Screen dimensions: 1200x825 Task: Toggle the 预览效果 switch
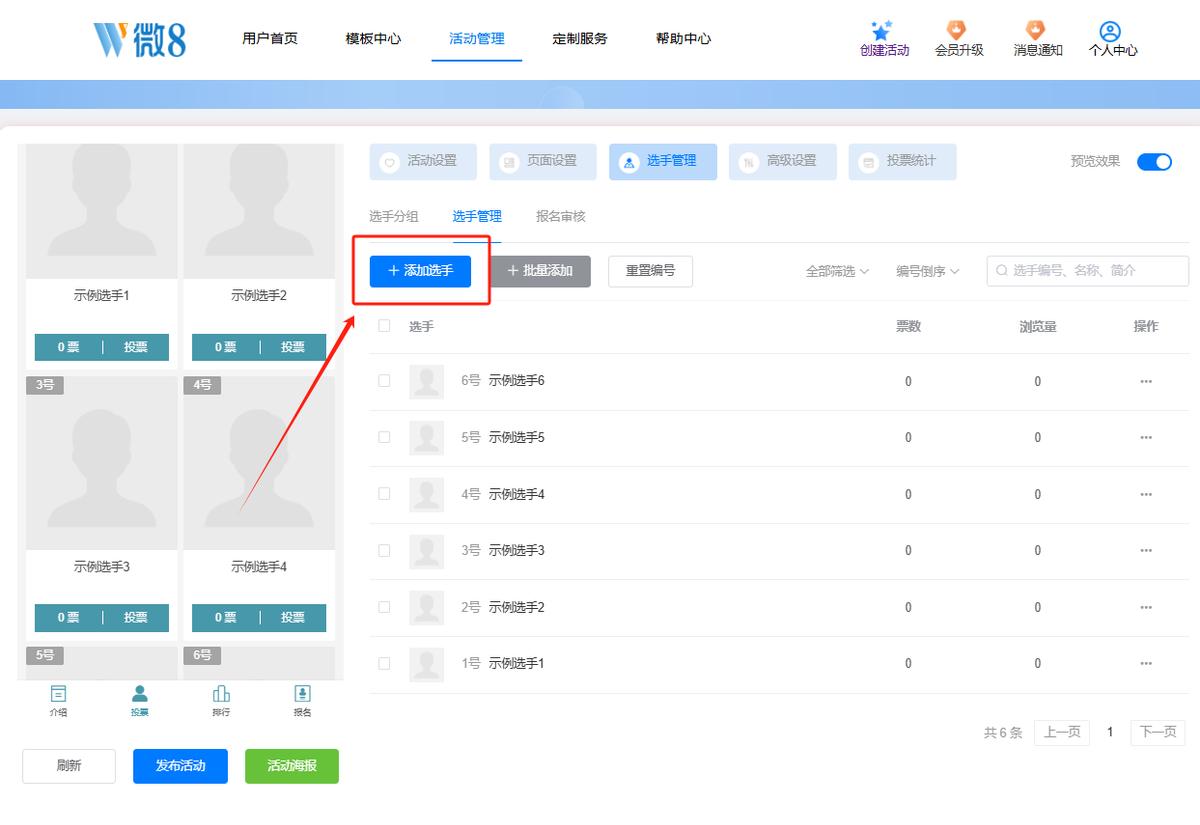(1154, 162)
